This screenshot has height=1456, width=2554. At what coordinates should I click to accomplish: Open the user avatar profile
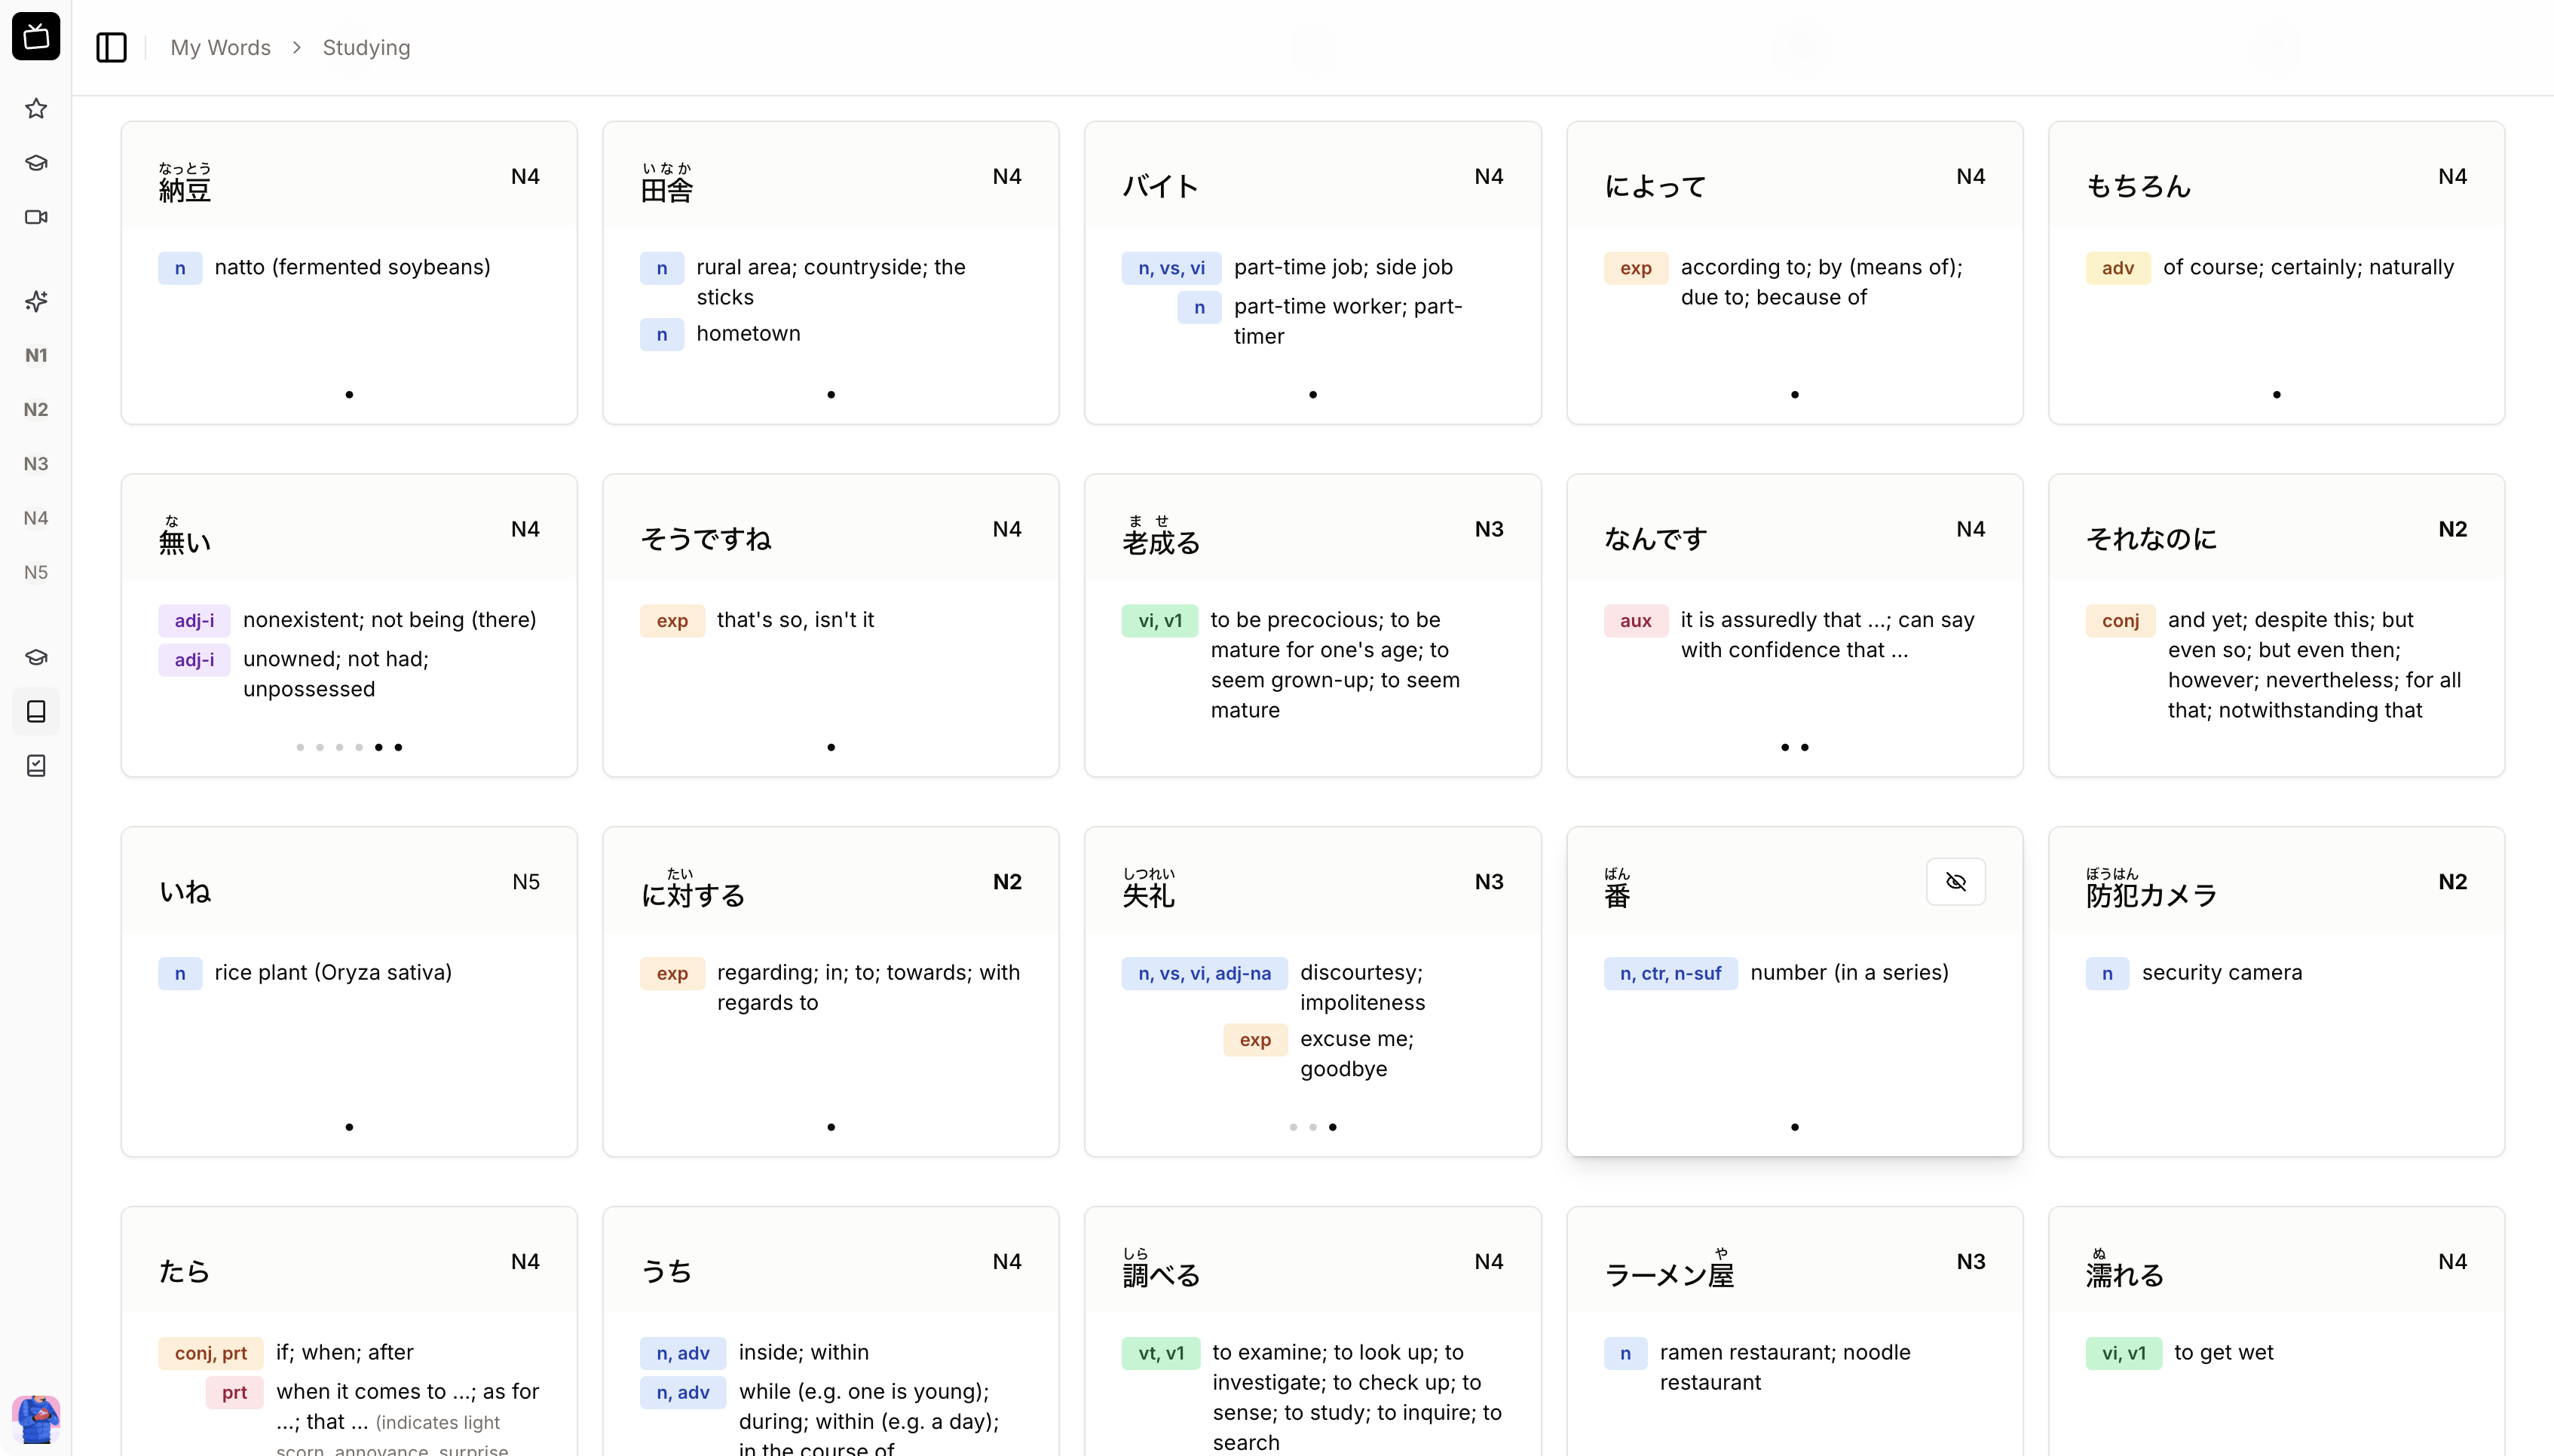(36, 1419)
